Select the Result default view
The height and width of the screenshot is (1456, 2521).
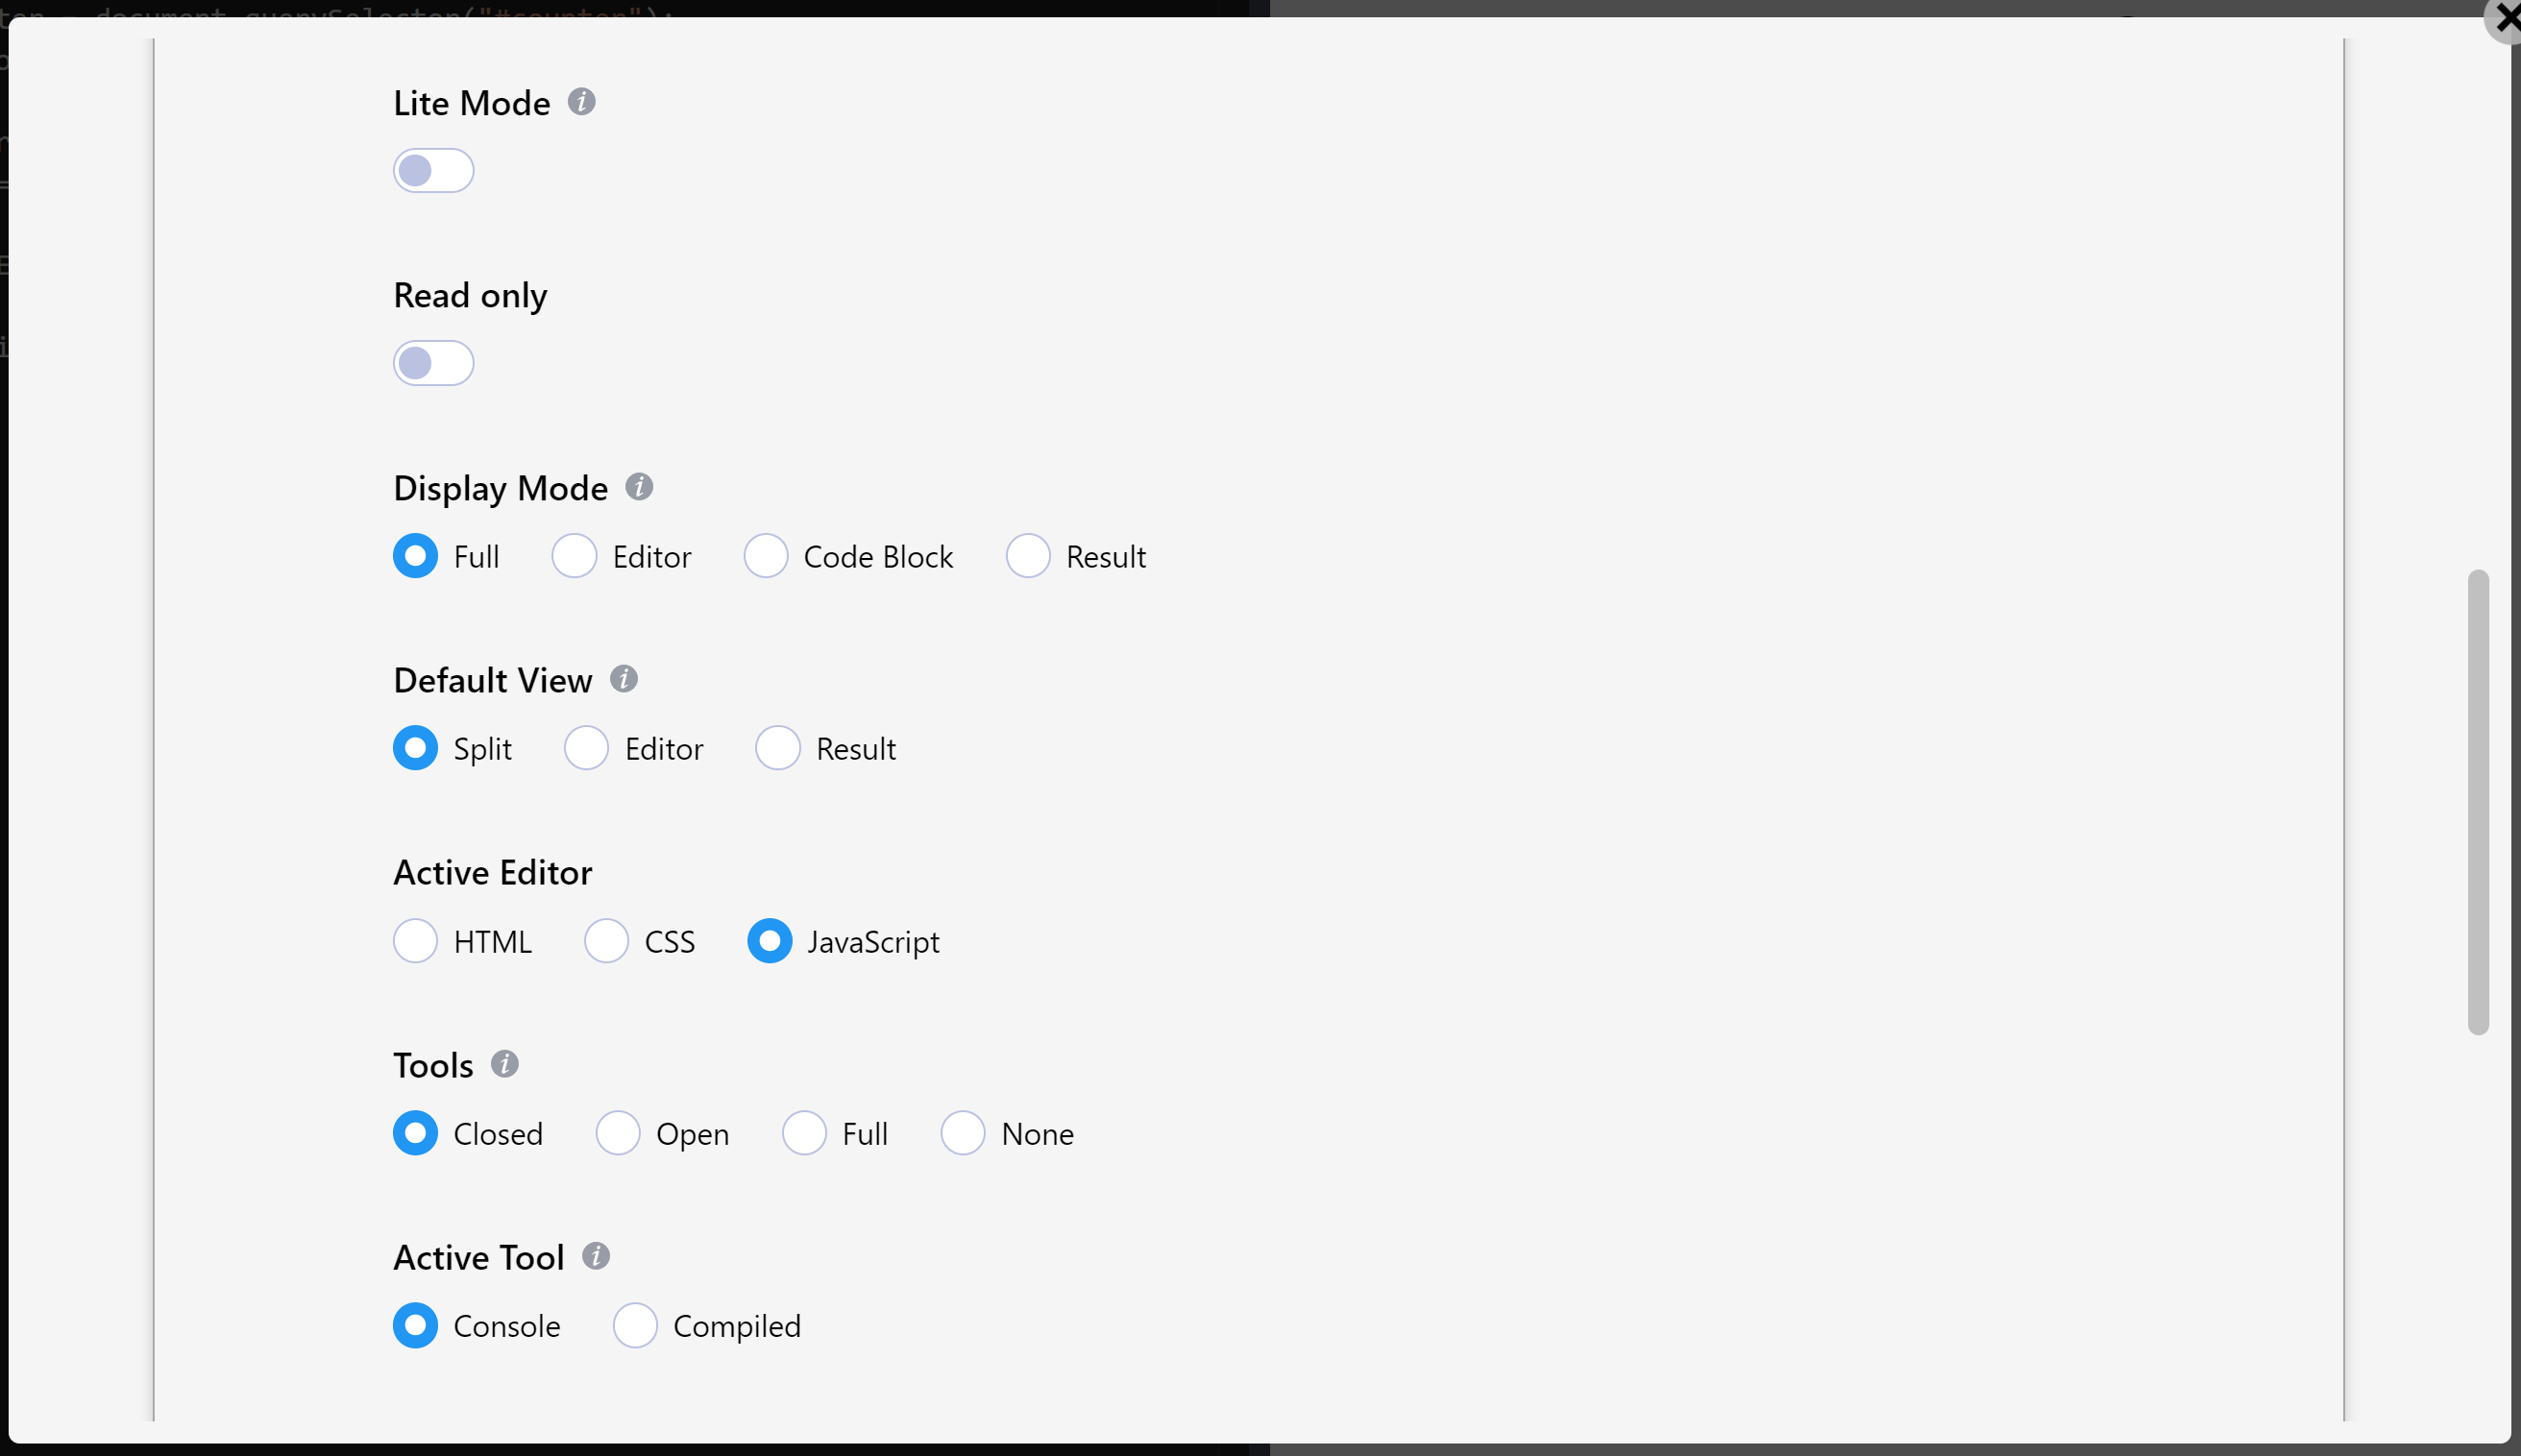coord(776,747)
